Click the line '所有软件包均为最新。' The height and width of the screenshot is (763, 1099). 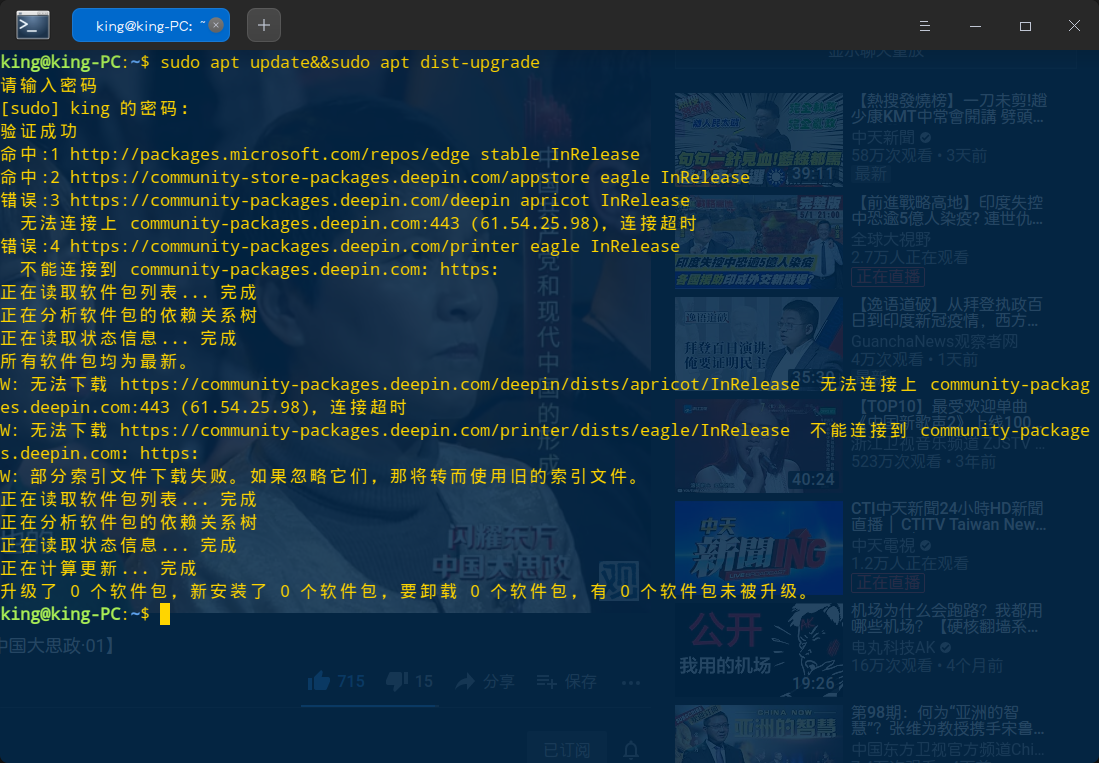95,362
